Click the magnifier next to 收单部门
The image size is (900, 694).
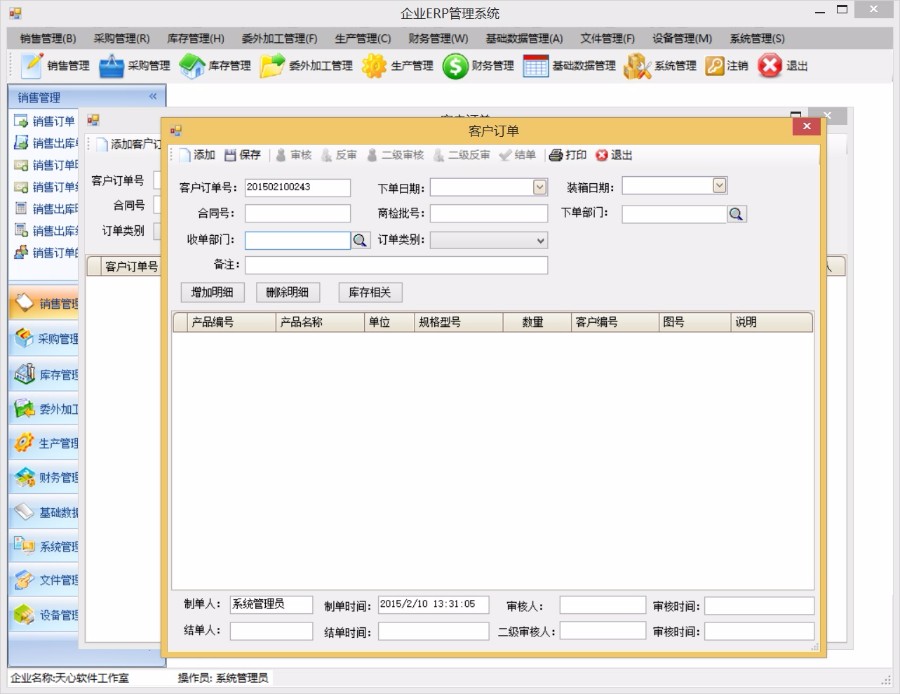click(360, 240)
